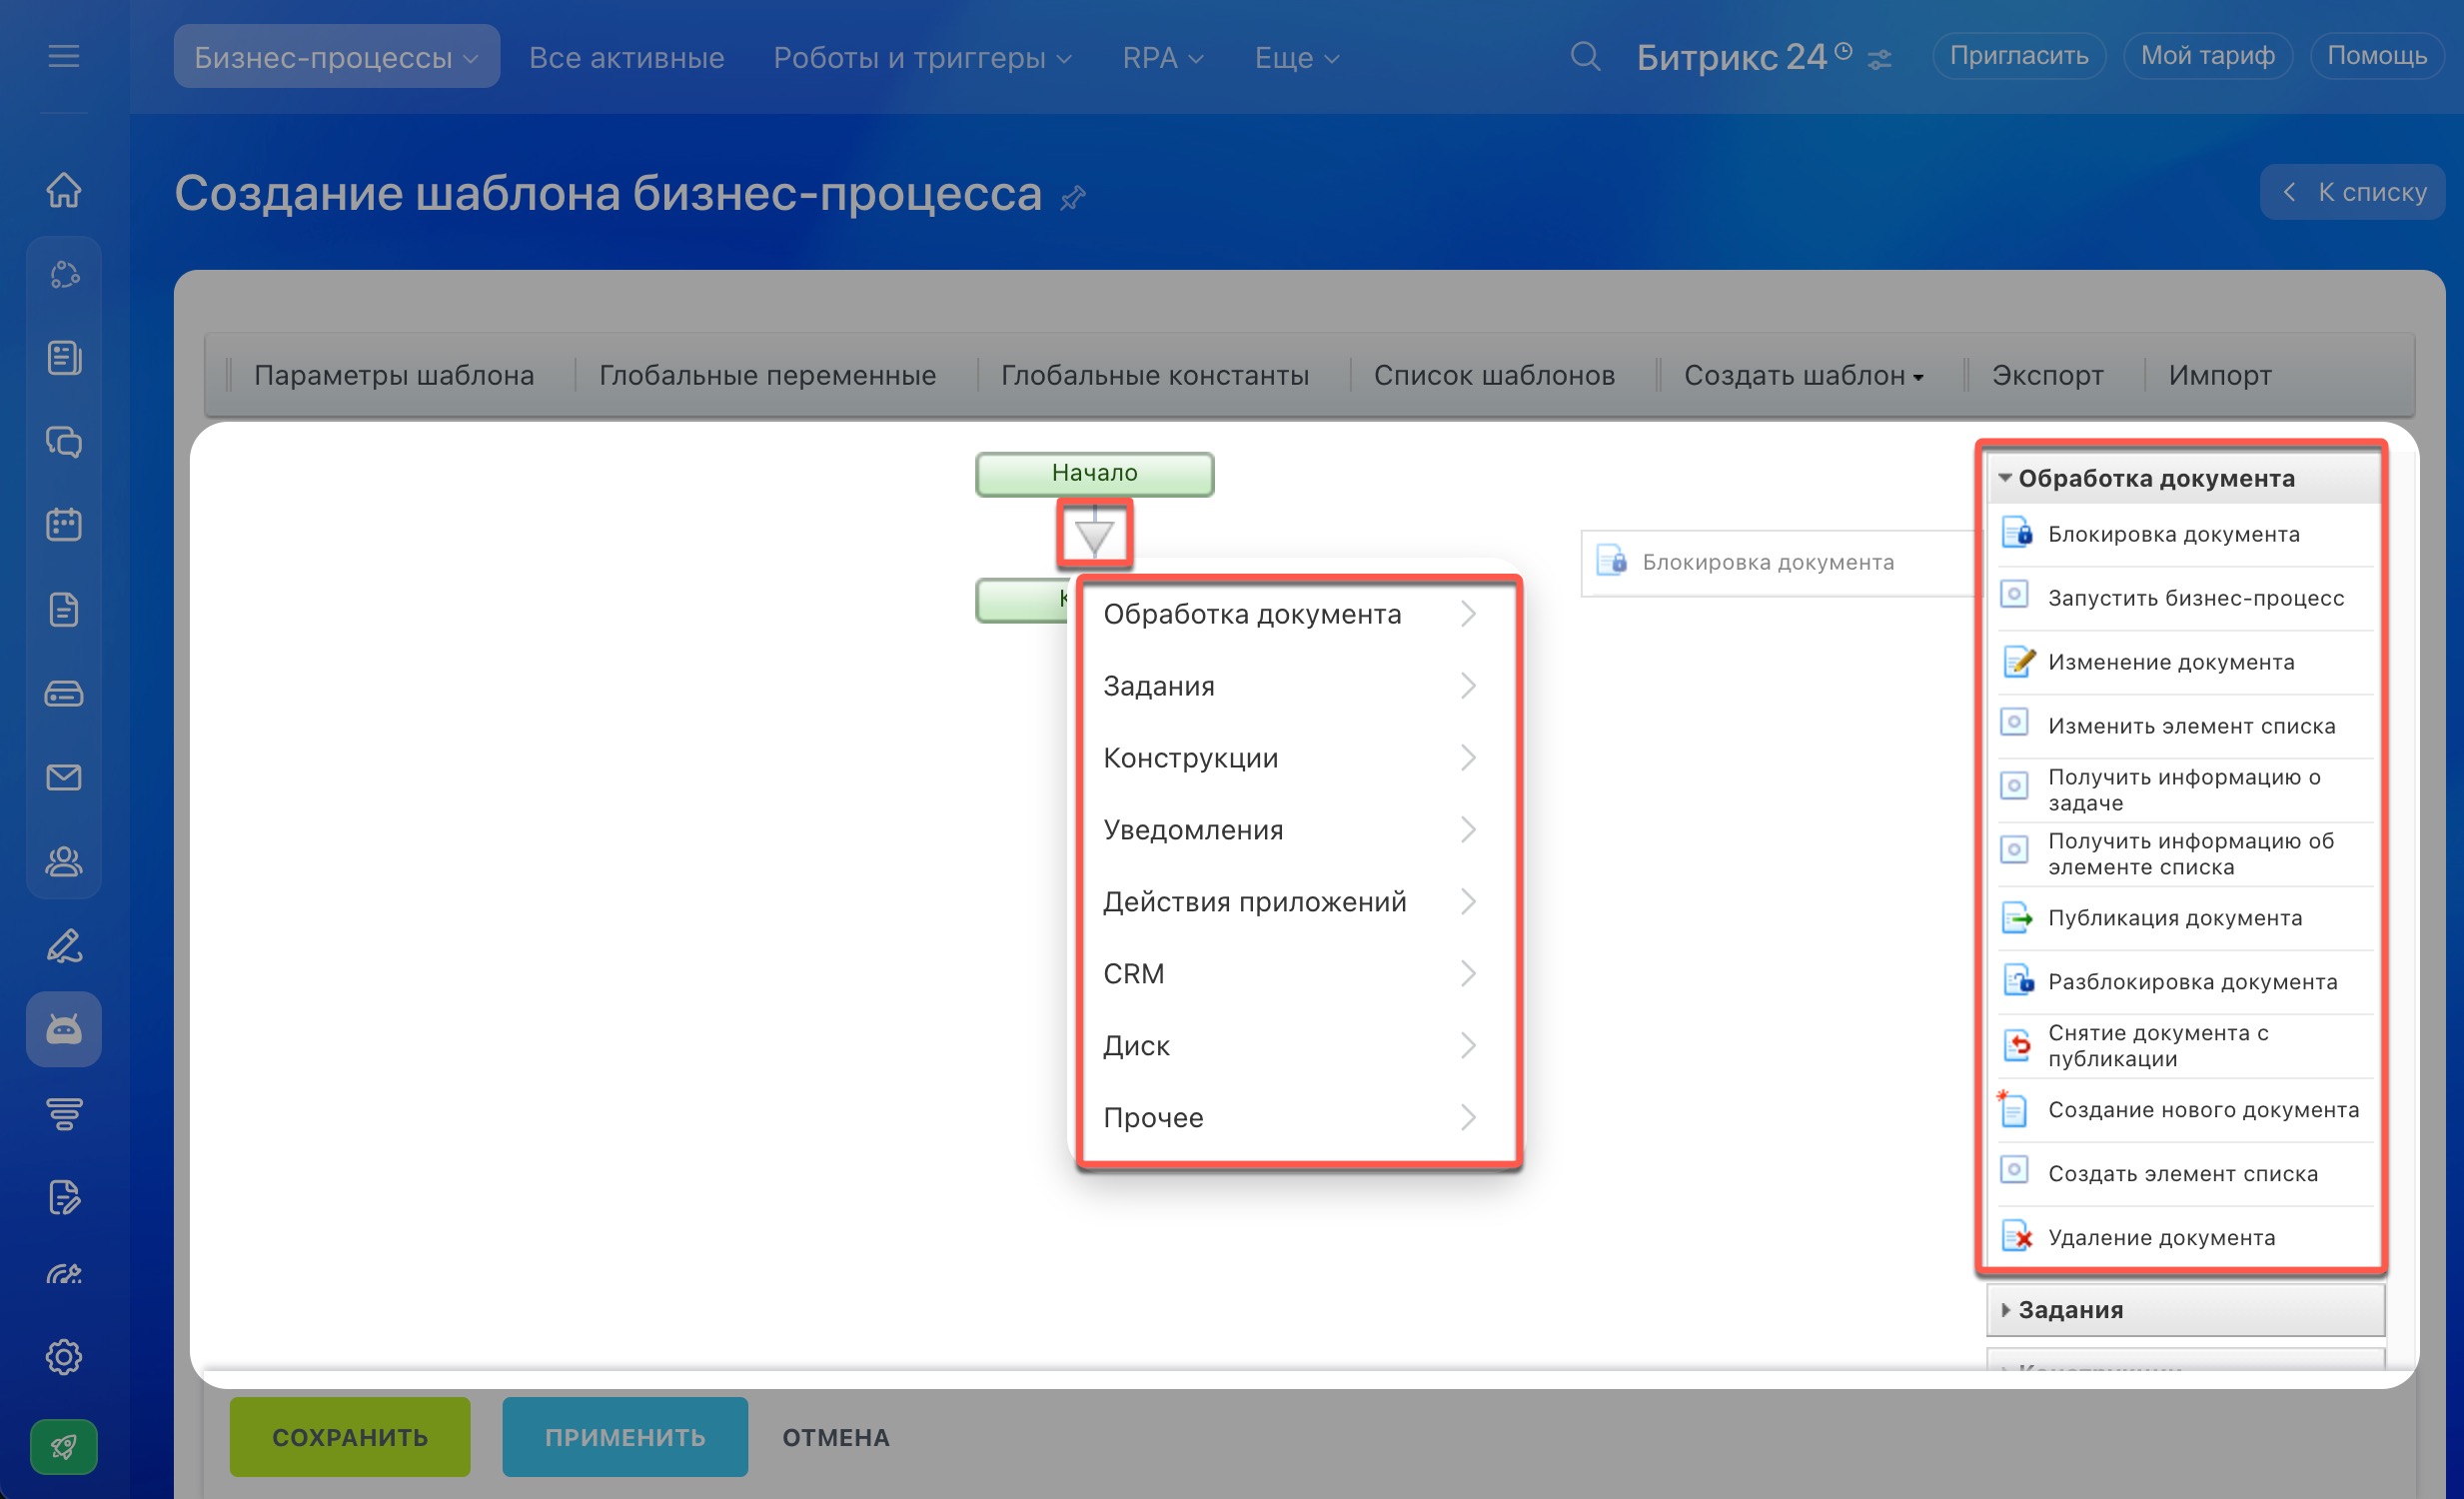
Task: Open the Создать шаблон dropdown
Action: (1803, 376)
